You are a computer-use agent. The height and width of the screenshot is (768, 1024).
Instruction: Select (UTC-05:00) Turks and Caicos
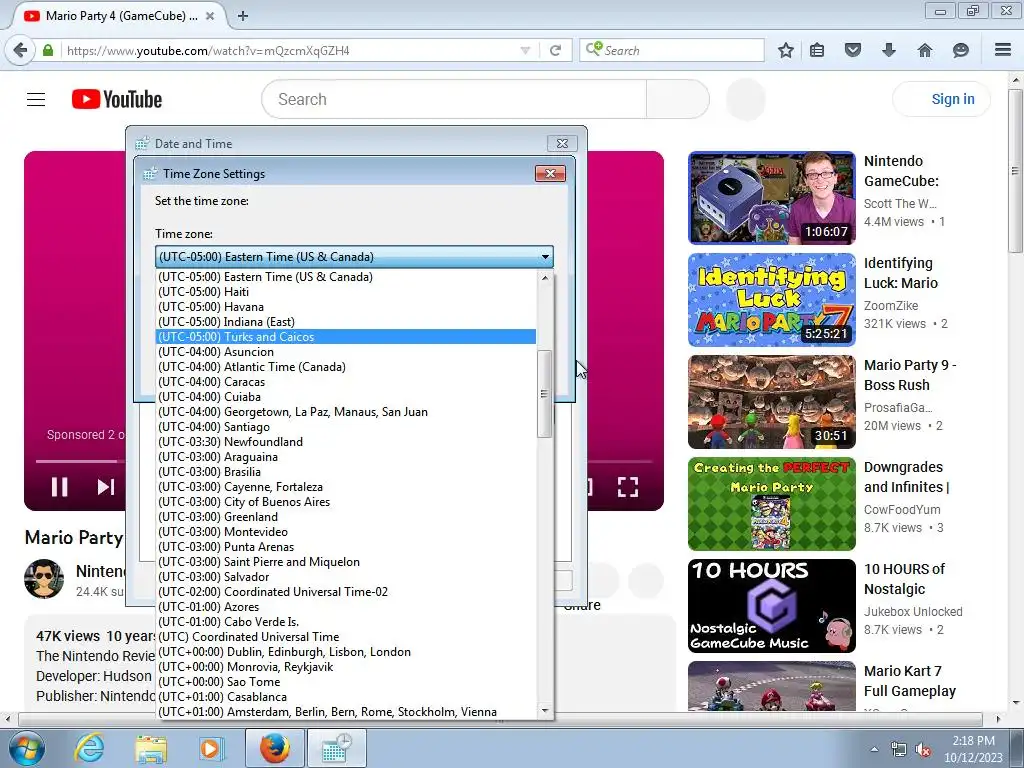(345, 337)
